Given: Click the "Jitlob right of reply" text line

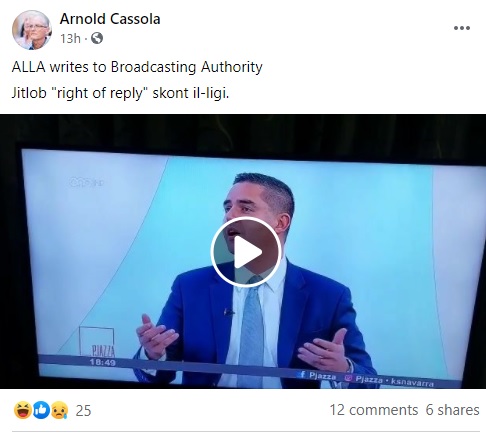Looking at the screenshot, I should click(120, 93).
